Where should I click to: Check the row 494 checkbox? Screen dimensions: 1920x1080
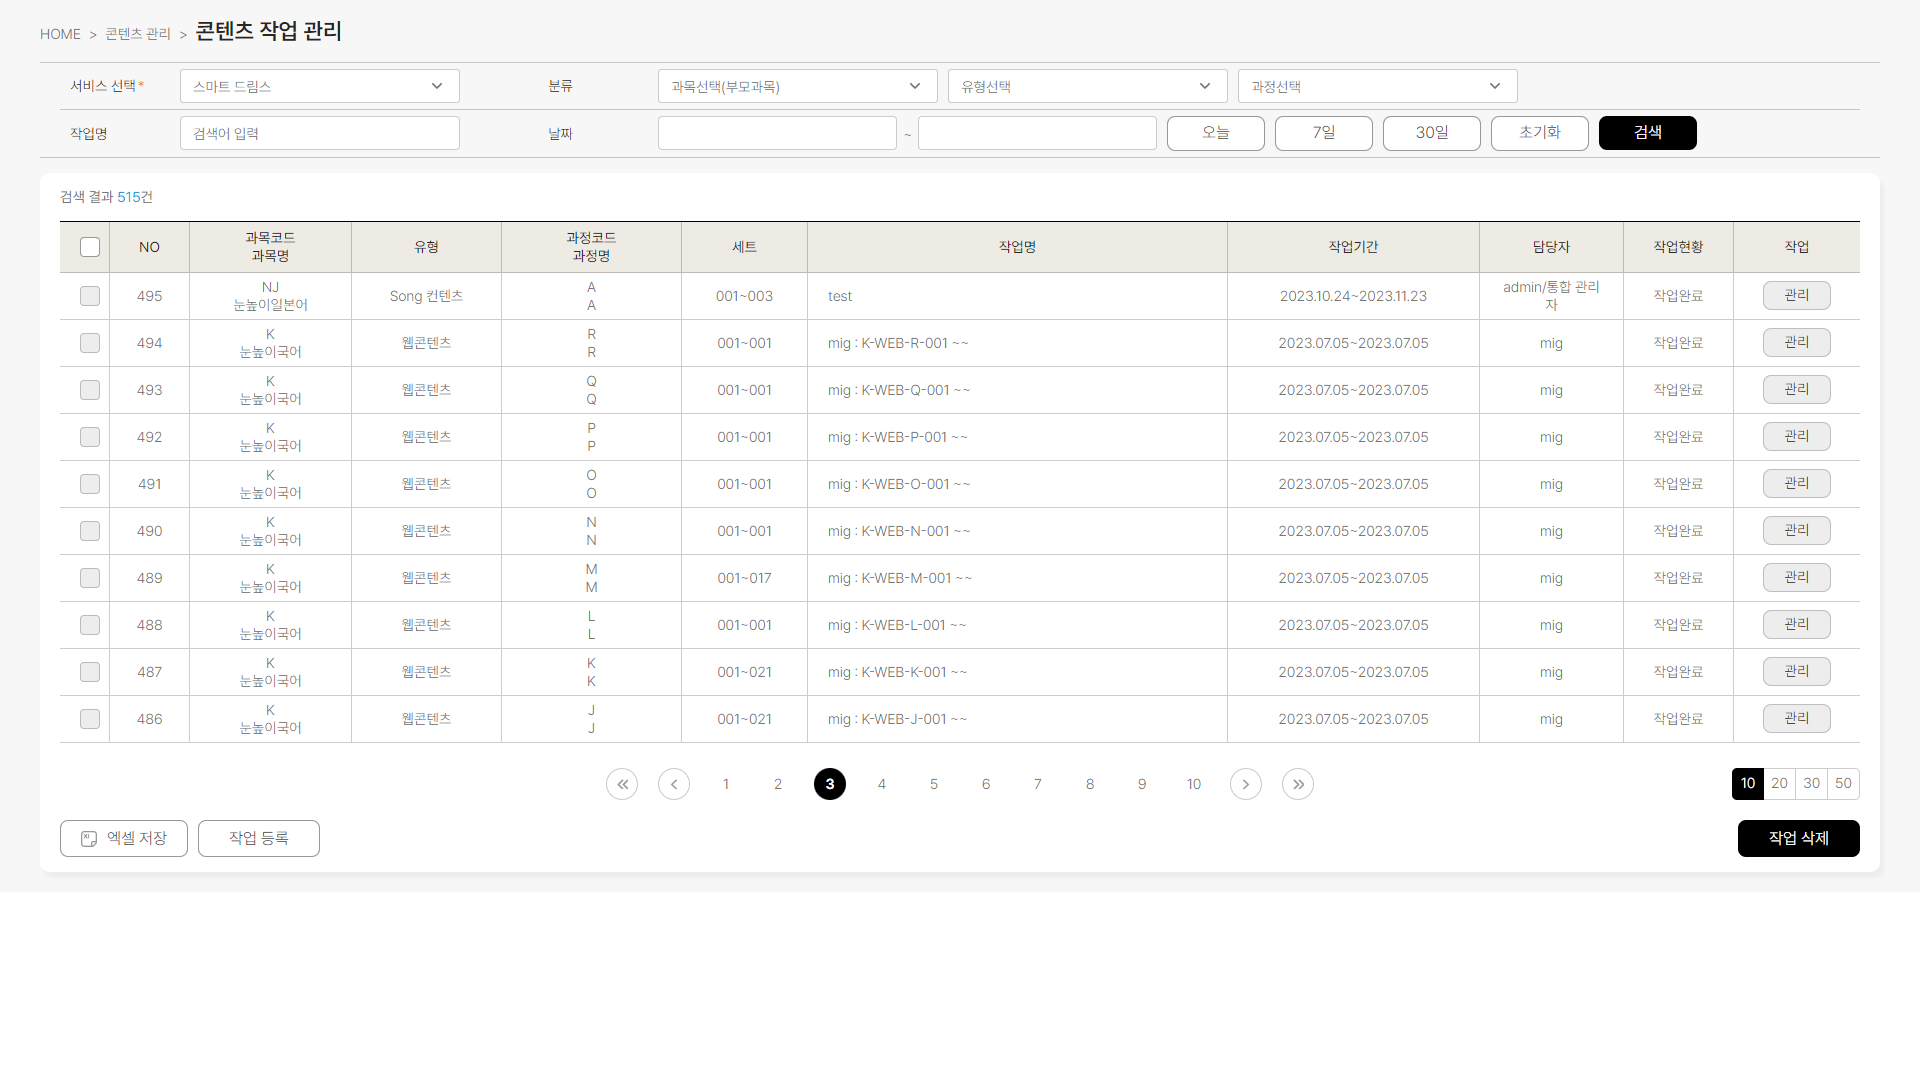pyautogui.click(x=90, y=343)
